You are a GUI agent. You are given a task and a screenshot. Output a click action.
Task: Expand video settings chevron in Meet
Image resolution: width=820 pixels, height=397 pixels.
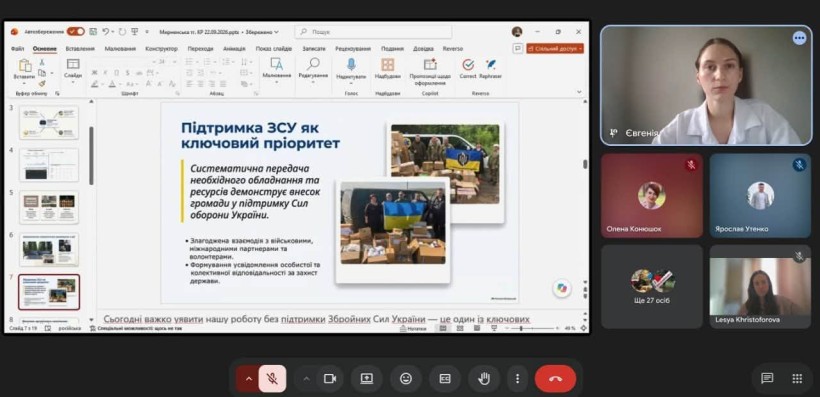[307, 379]
